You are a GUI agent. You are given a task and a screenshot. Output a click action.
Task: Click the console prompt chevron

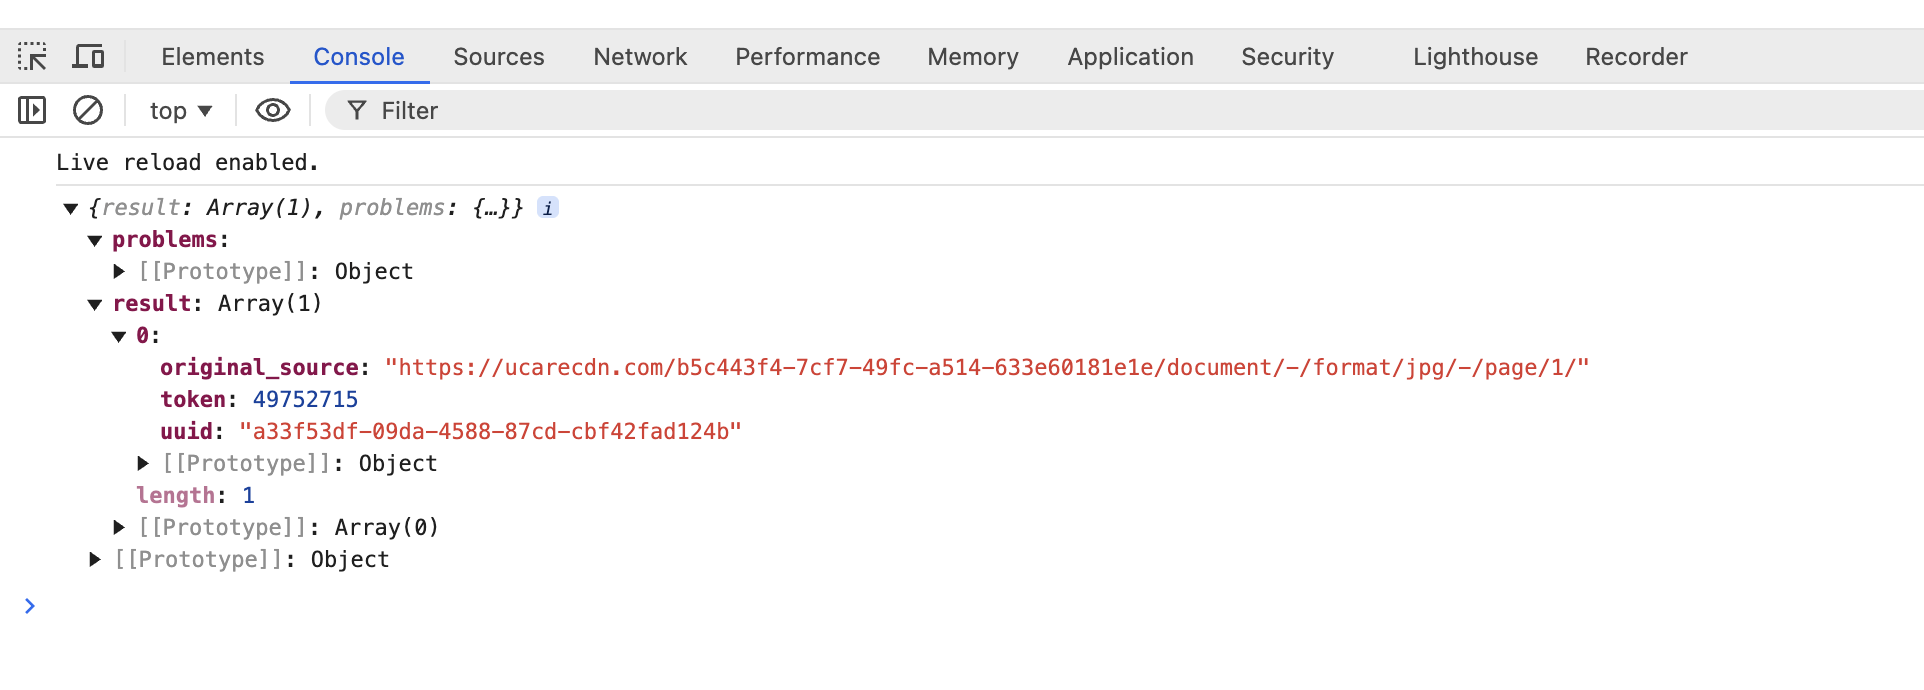29,606
